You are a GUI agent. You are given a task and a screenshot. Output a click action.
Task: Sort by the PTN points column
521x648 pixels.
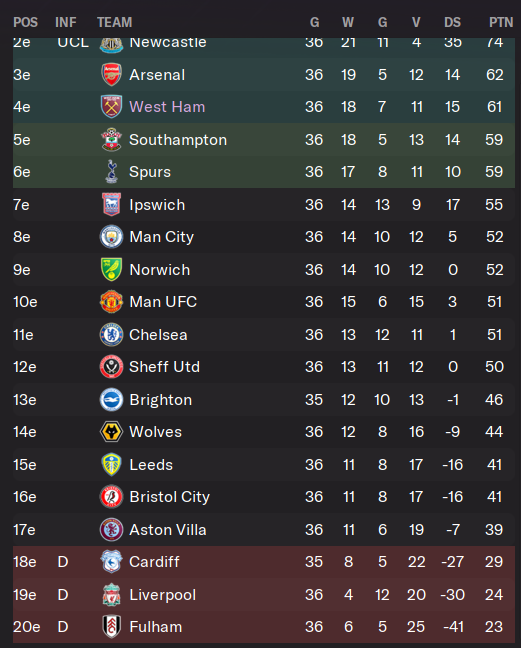coord(501,22)
